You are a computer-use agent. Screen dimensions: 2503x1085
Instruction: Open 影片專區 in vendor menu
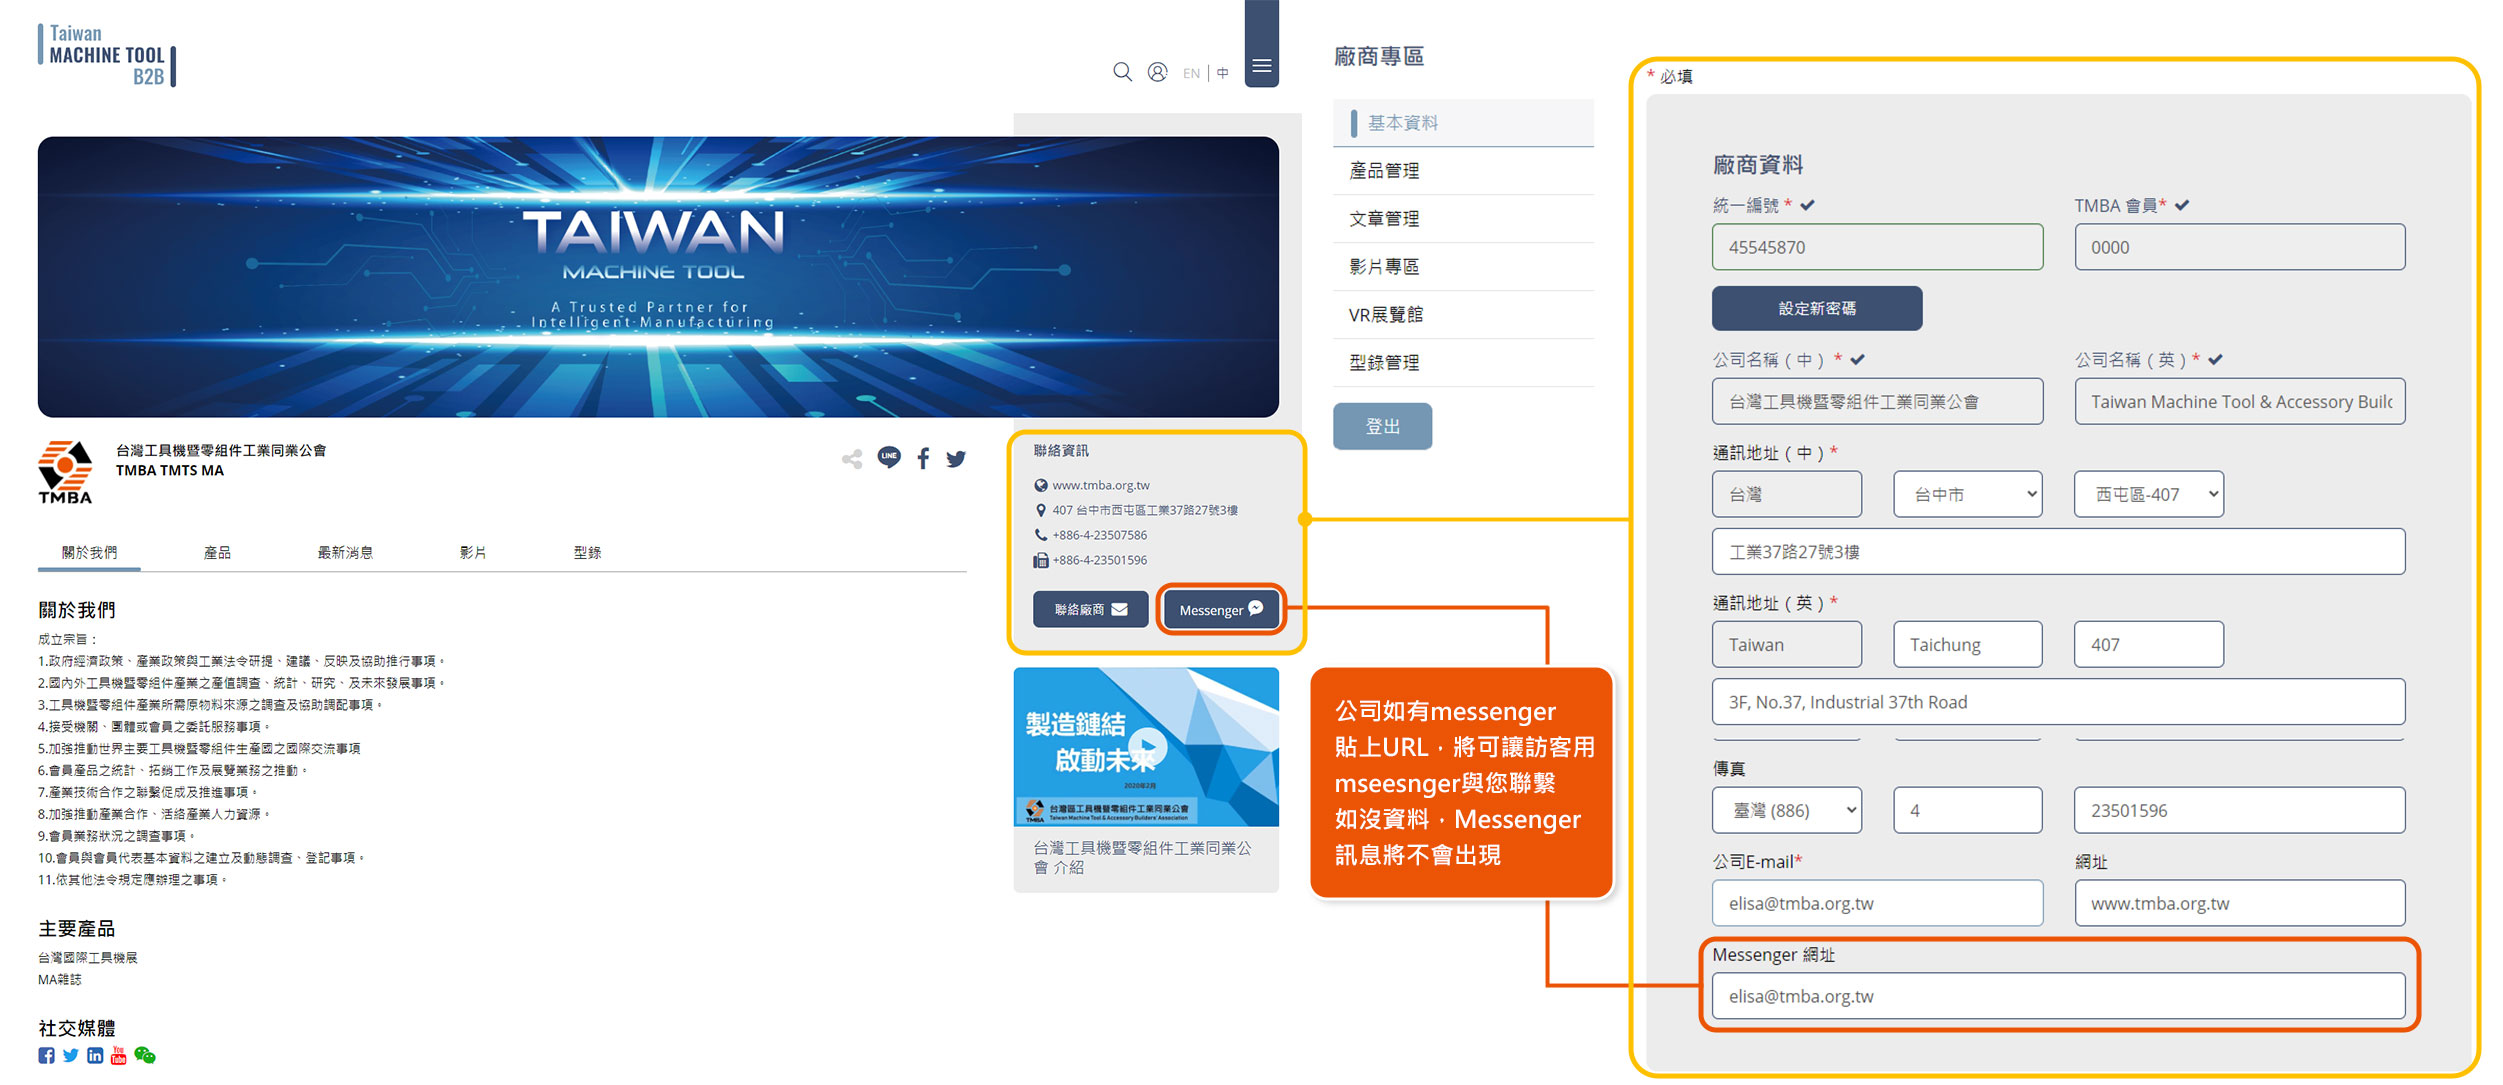(1463, 267)
